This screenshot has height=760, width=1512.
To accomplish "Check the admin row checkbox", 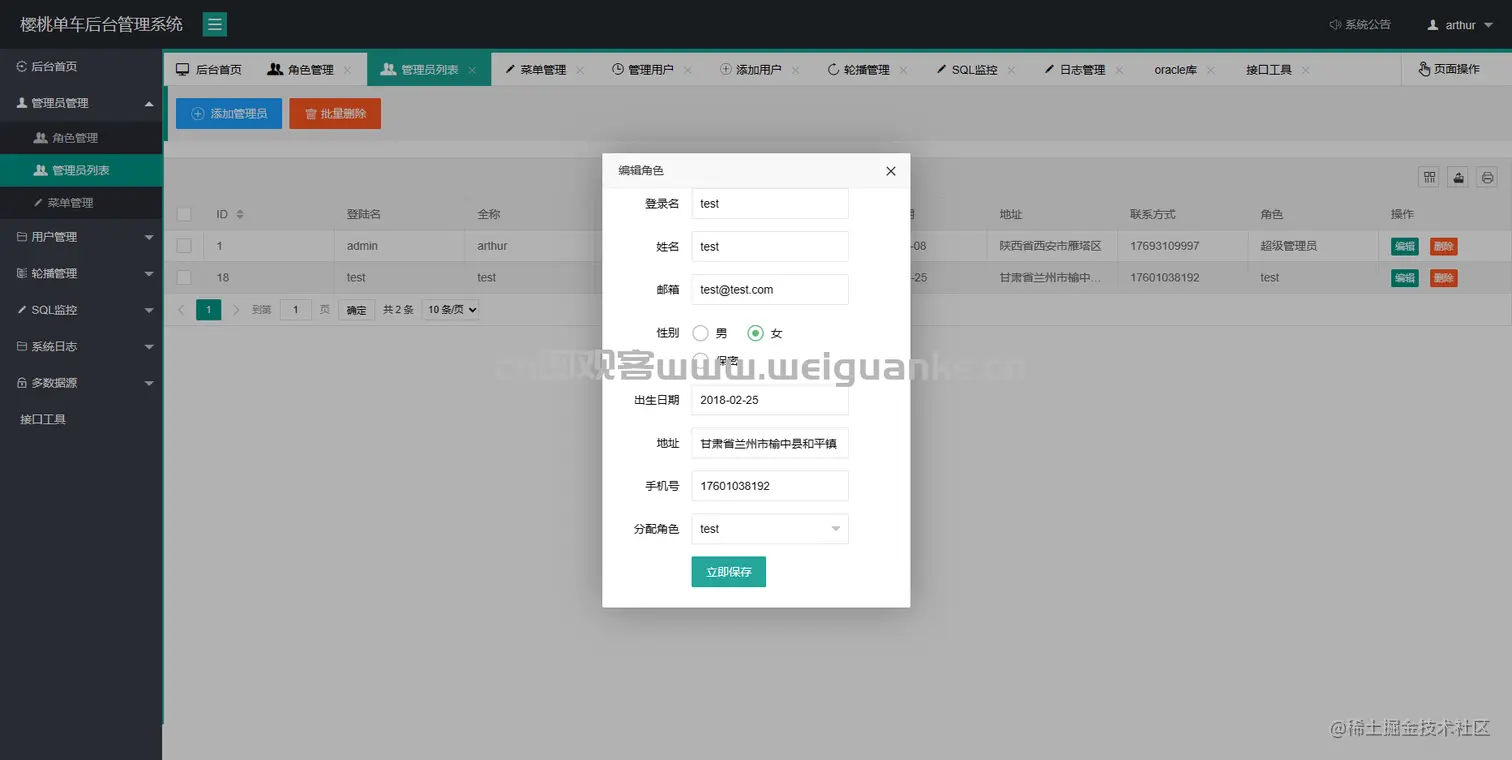I will point(184,245).
